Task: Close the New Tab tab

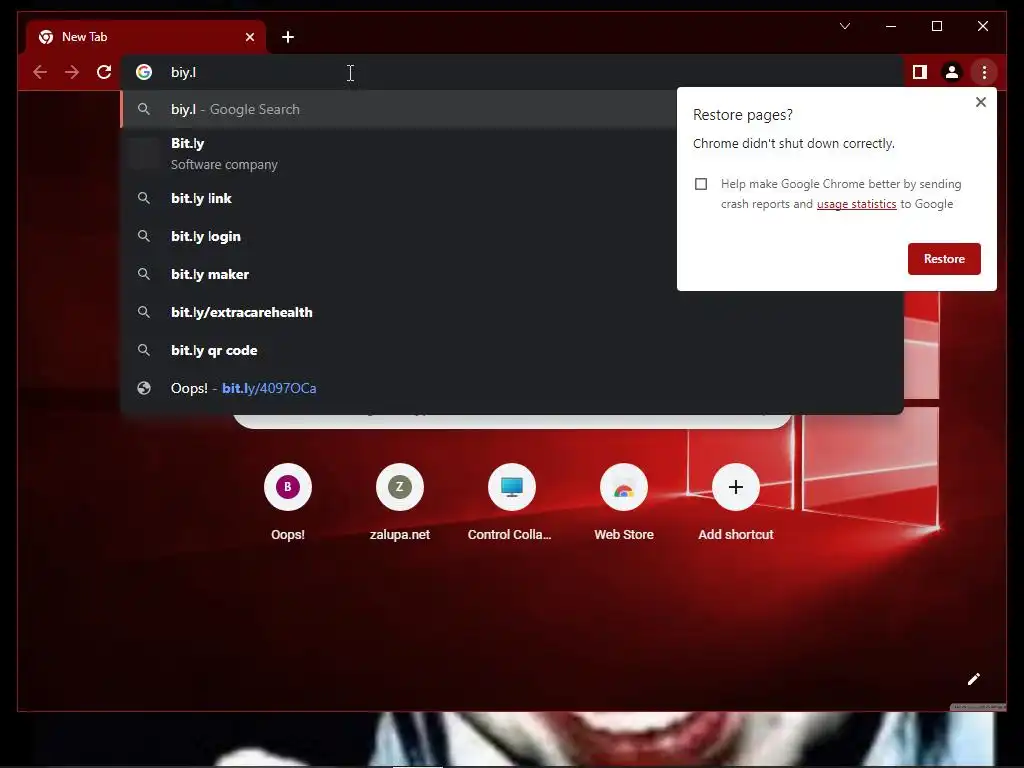Action: (249, 37)
